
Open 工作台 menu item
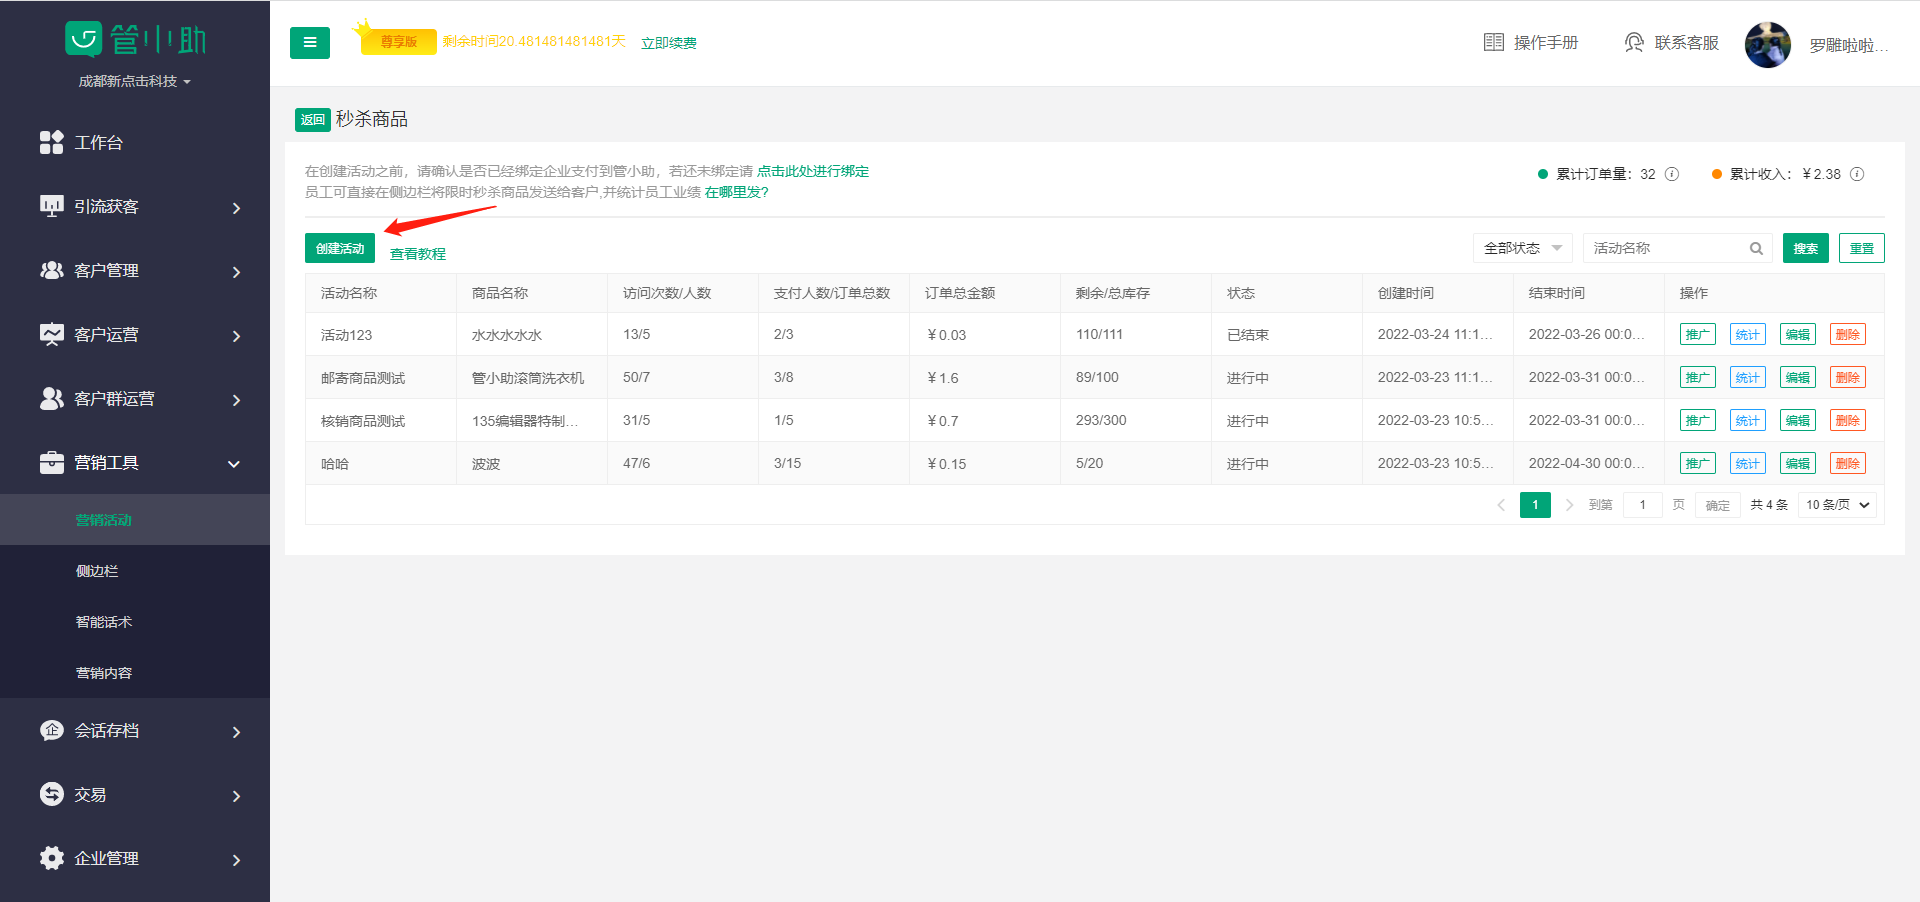click(x=135, y=142)
